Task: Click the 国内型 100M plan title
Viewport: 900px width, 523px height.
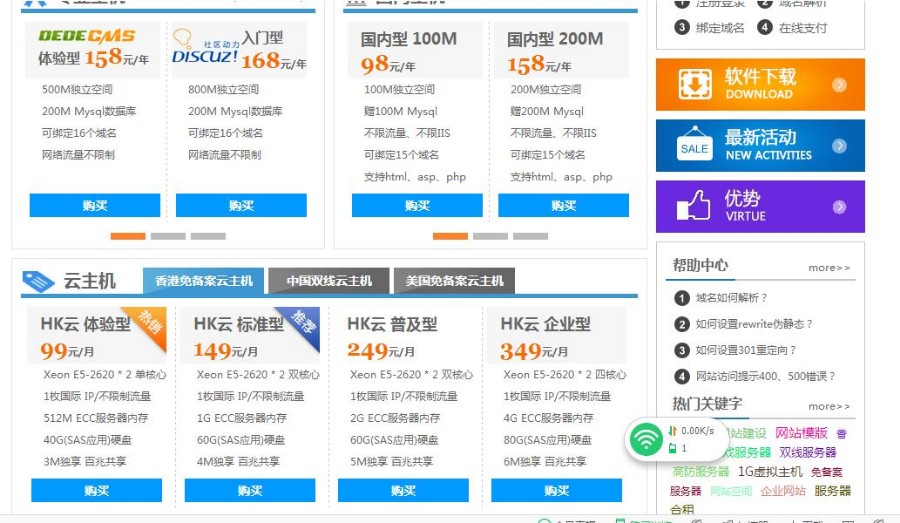Action: point(408,39)
